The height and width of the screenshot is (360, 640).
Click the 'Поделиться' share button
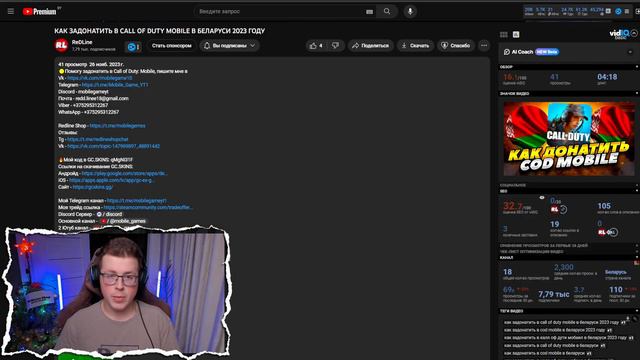click(370, 46)
